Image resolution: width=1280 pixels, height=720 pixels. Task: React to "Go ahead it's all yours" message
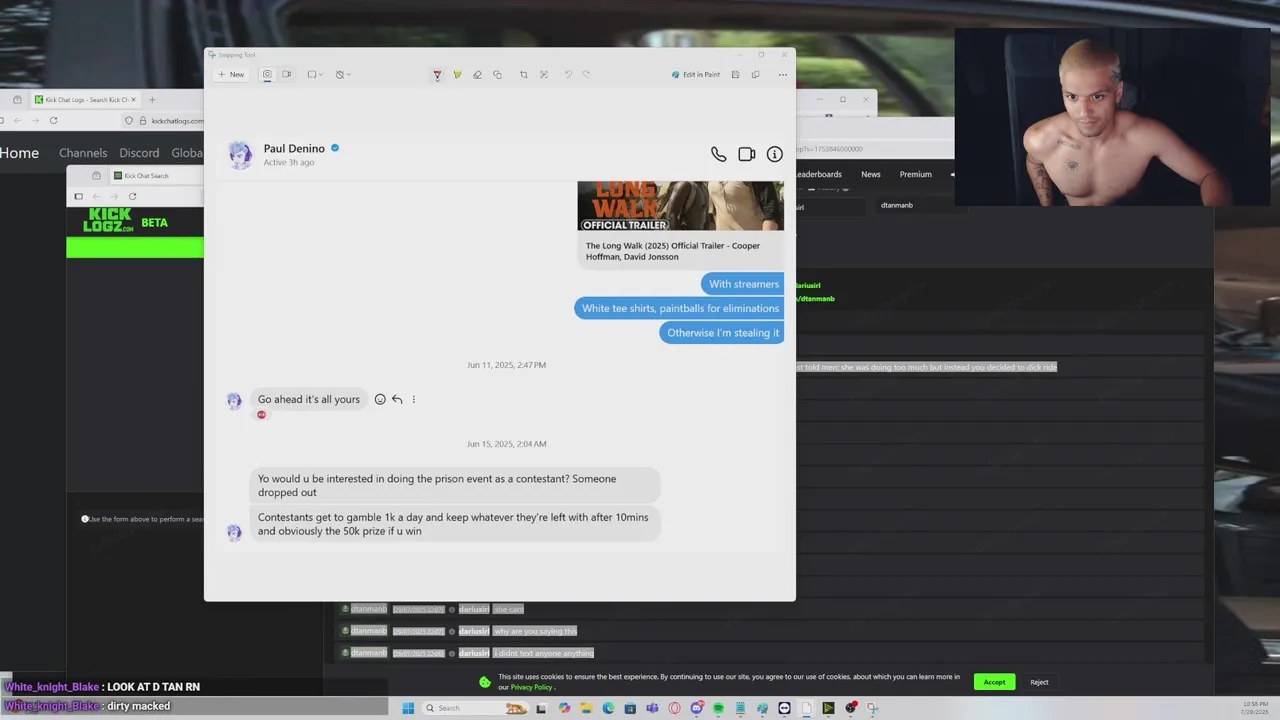click(380, 399)
